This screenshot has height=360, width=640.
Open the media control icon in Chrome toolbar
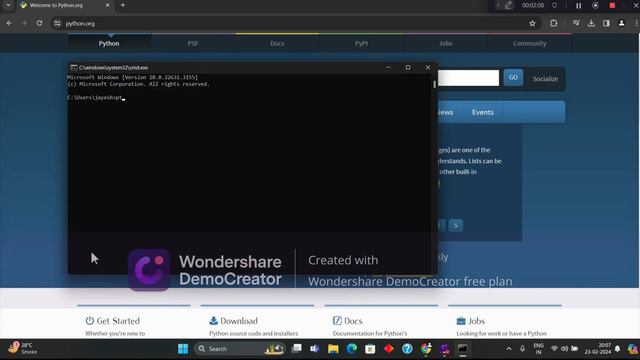coord(576,23)
